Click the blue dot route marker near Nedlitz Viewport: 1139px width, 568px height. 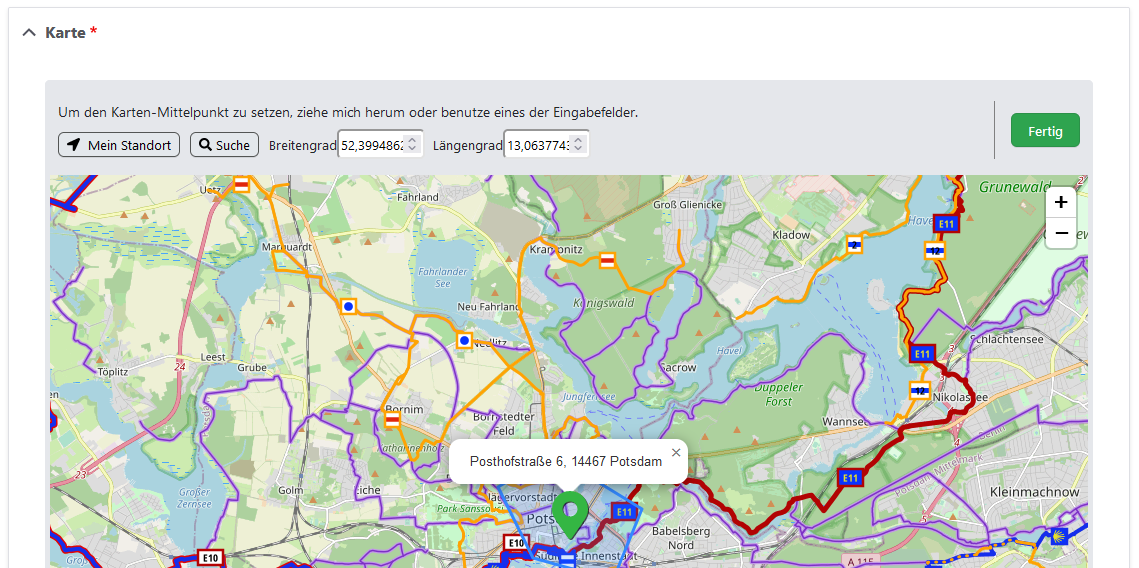(x=465, y=340)
